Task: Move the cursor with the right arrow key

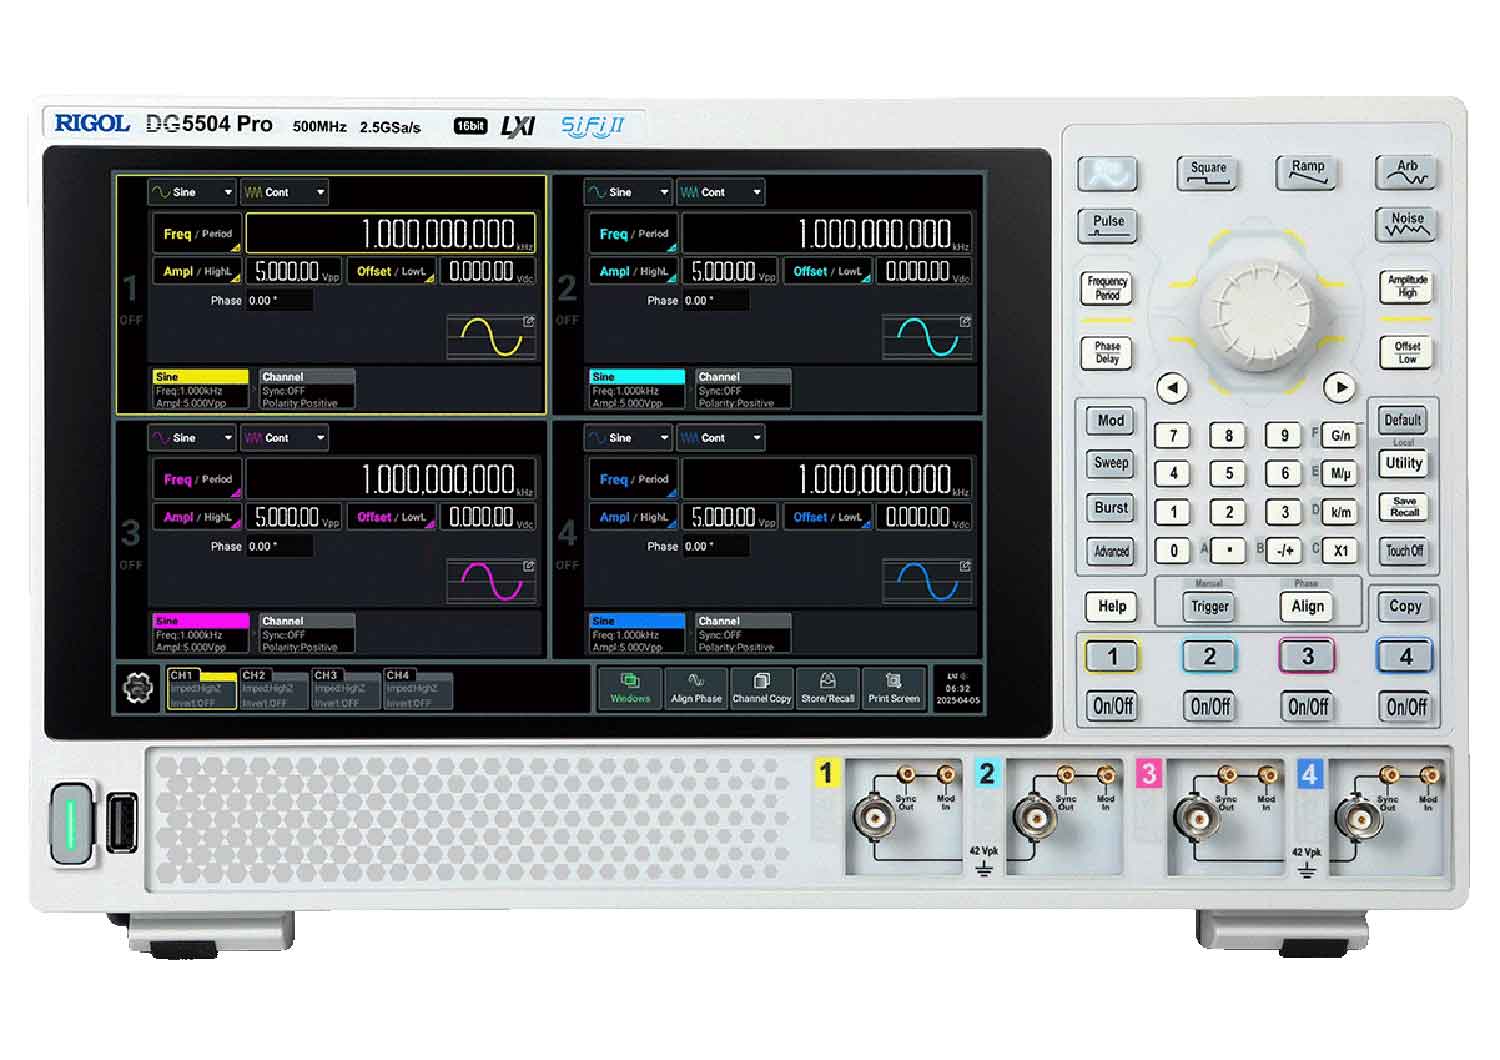Action: [1339, 387]
